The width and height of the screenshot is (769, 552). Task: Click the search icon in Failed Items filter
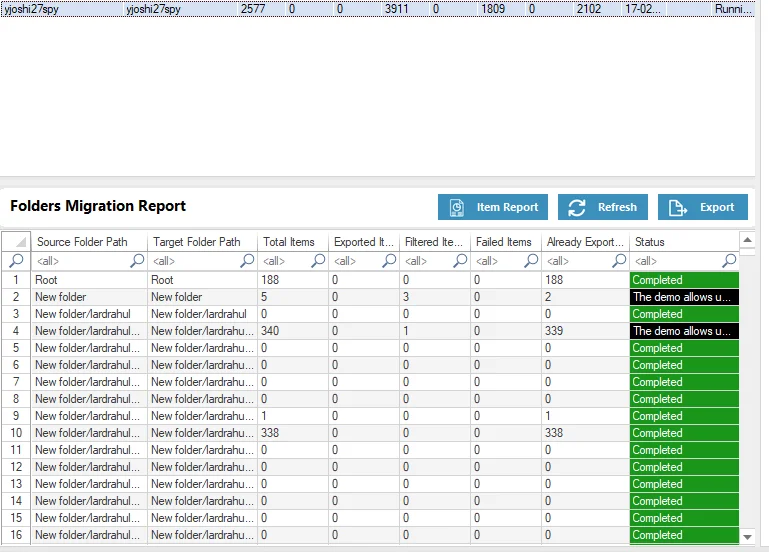(x=531, y=261)
